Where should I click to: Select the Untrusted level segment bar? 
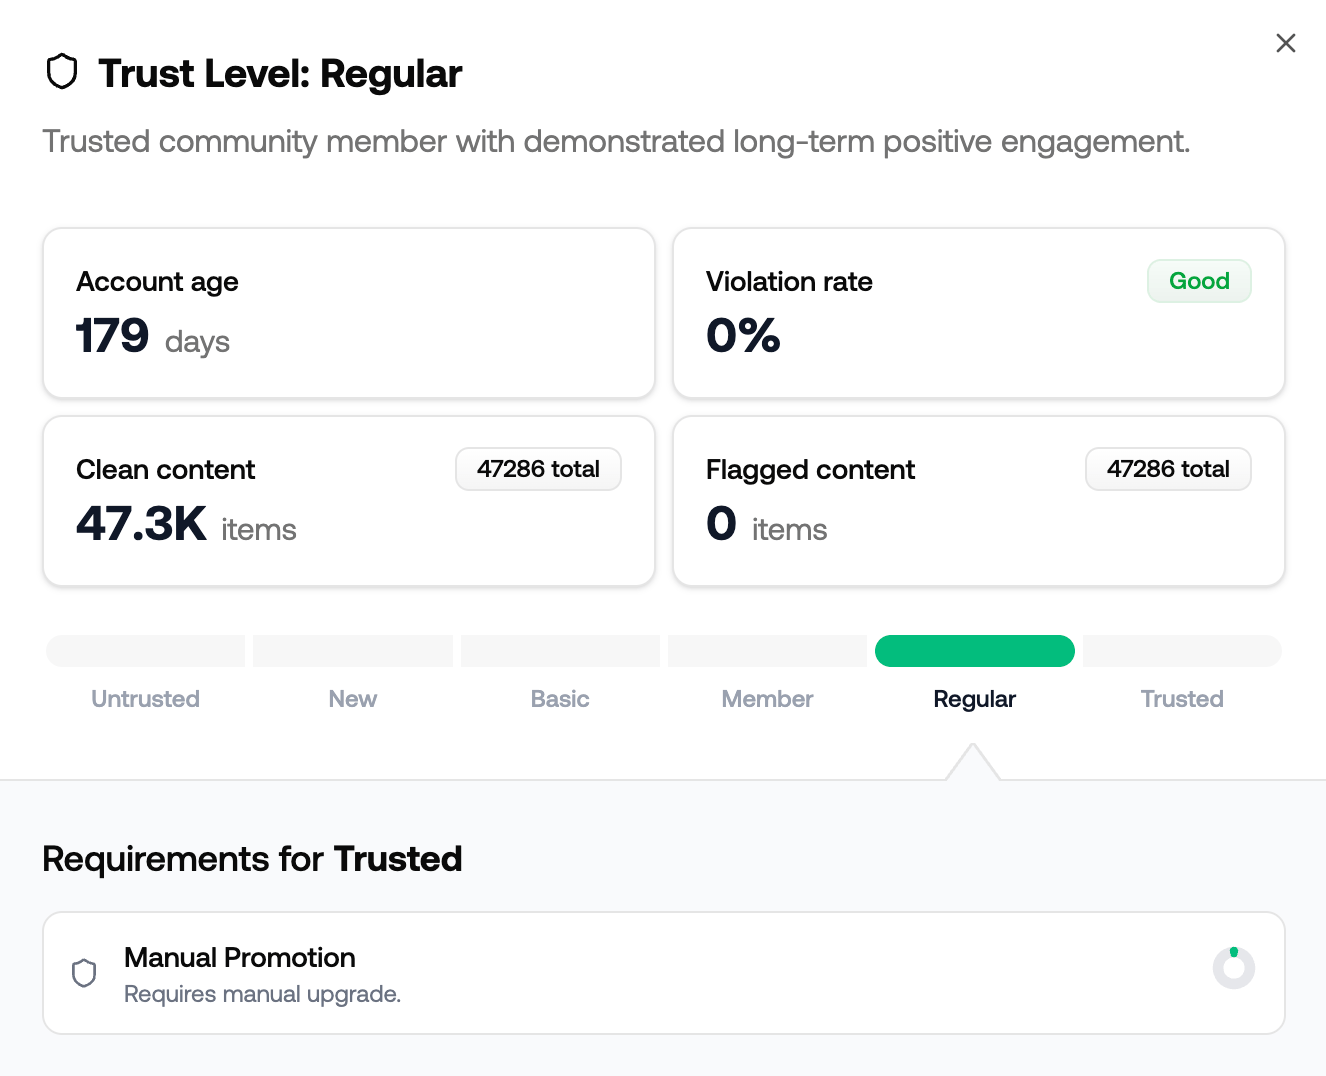tap(146, 651)
